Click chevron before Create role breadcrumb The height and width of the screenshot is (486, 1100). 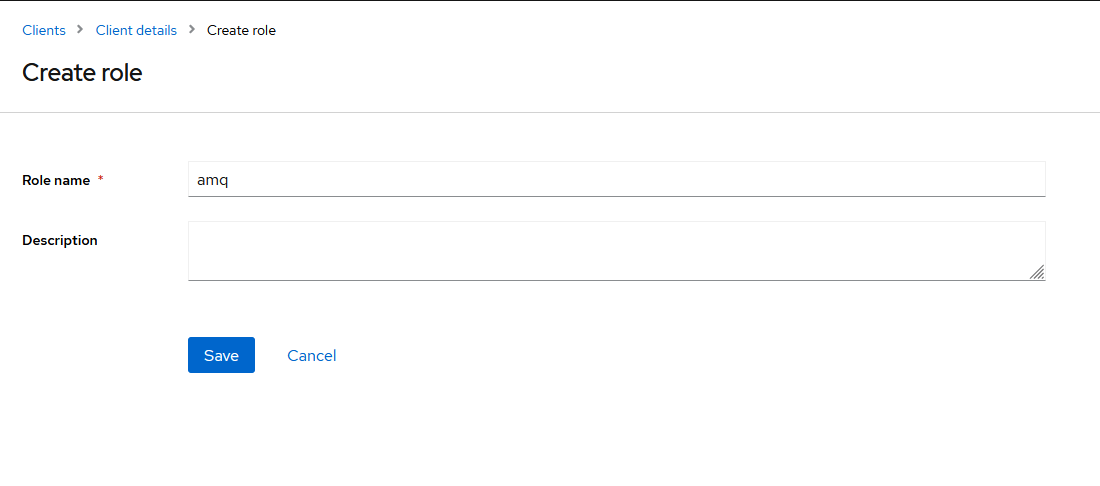(191, 30)
